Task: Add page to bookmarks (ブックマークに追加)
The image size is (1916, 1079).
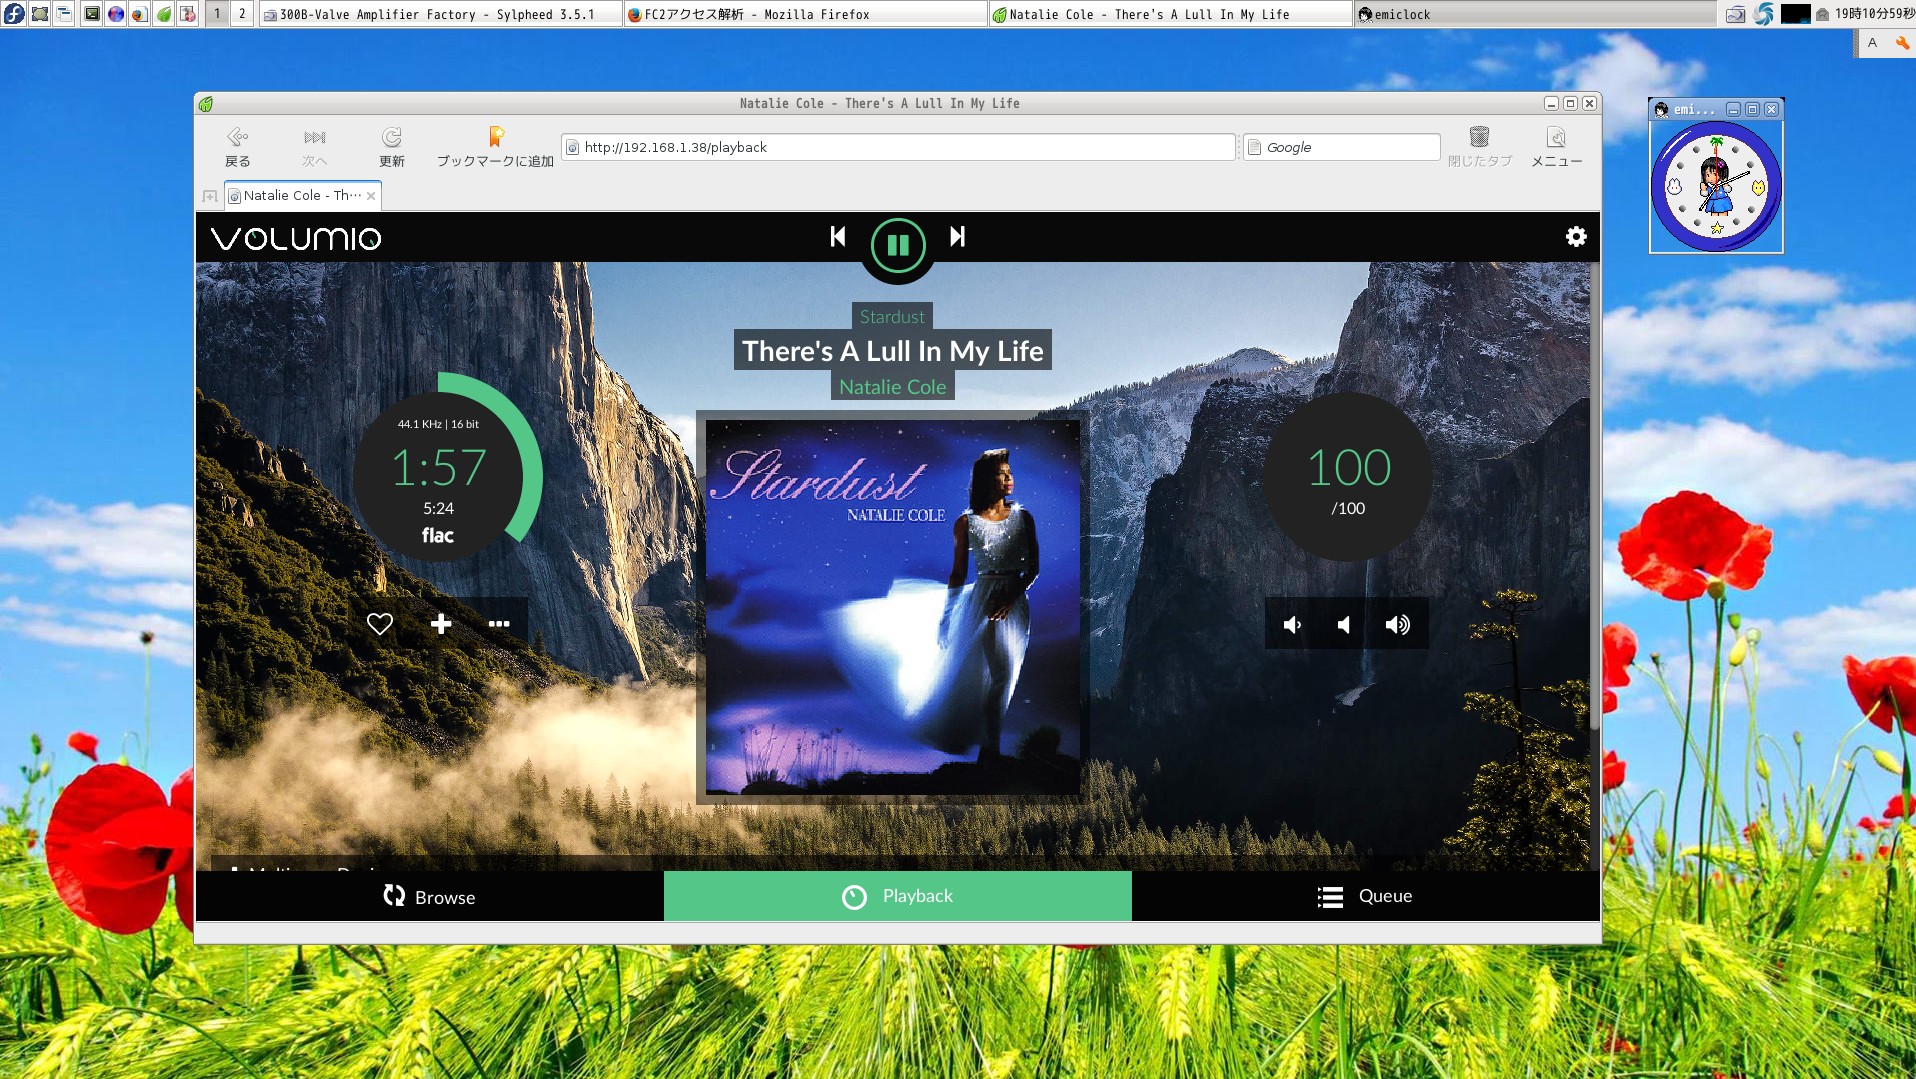Action: [495, 146]
